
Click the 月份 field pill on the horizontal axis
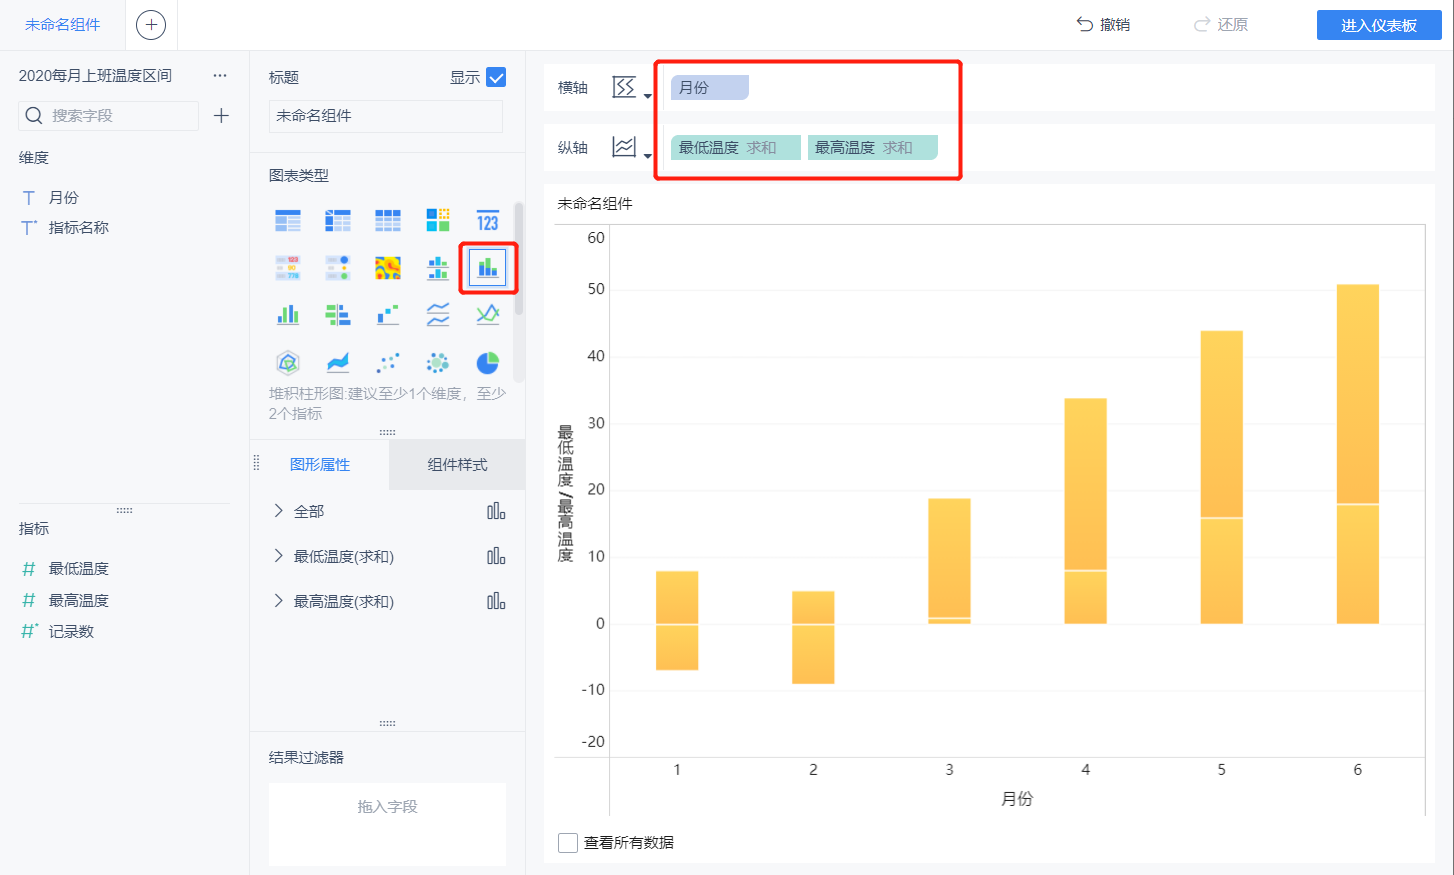(709, 88)
